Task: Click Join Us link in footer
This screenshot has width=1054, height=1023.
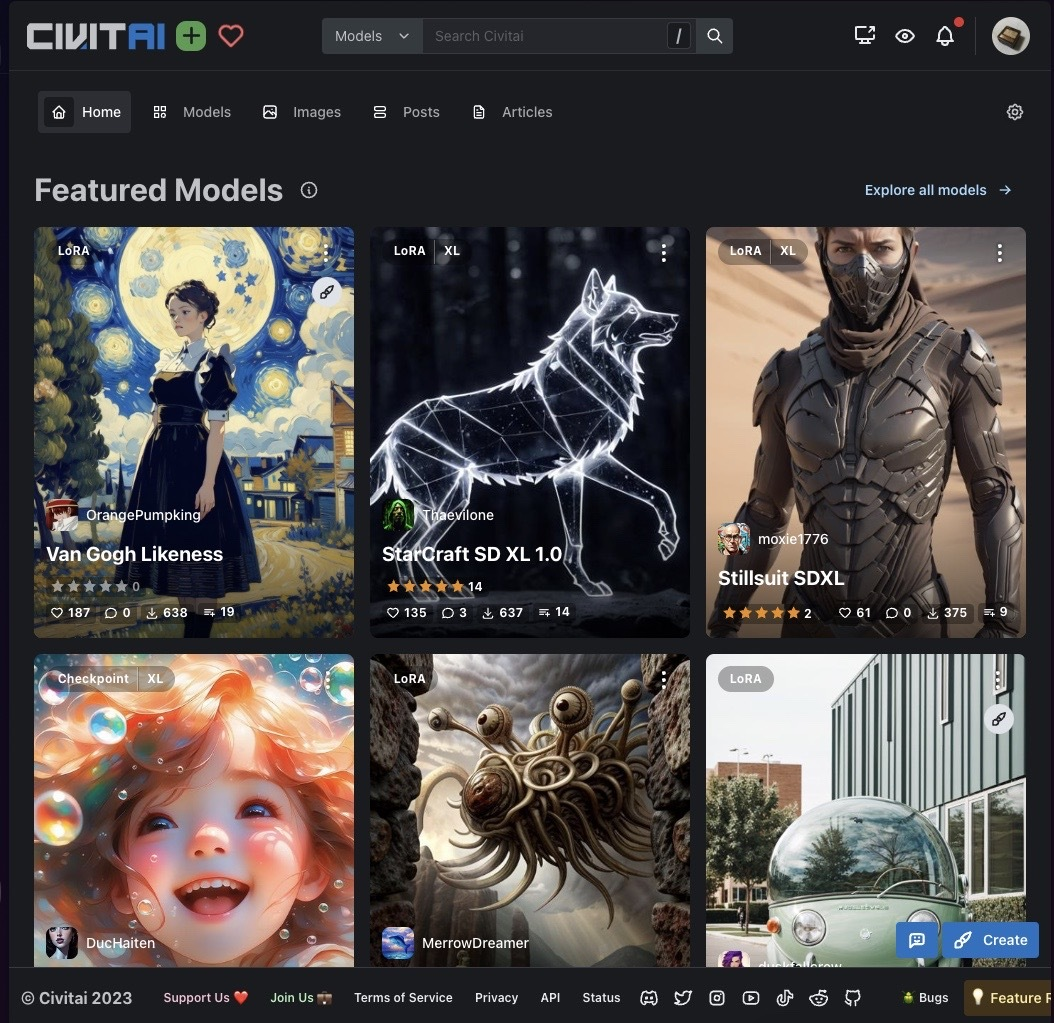Action: tap(301, 997)
